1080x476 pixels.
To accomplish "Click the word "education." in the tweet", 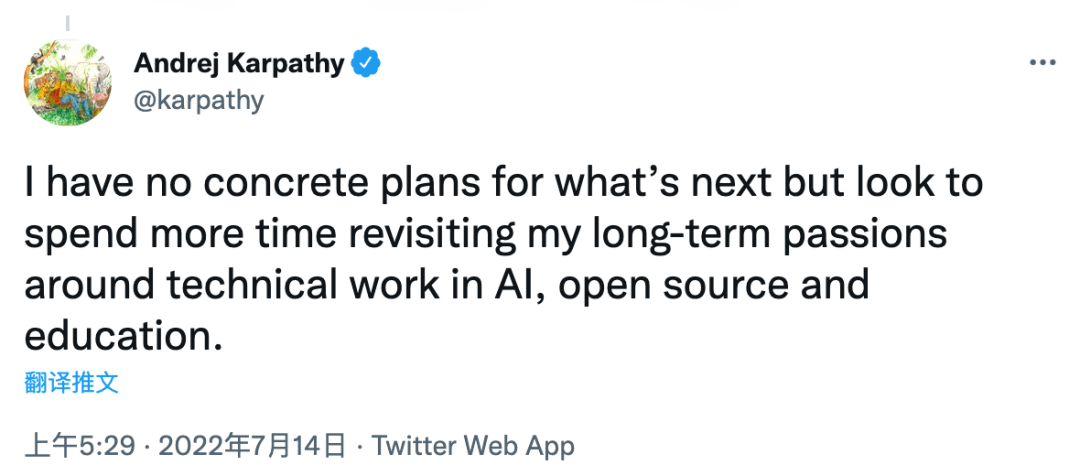I will [124, 337].
